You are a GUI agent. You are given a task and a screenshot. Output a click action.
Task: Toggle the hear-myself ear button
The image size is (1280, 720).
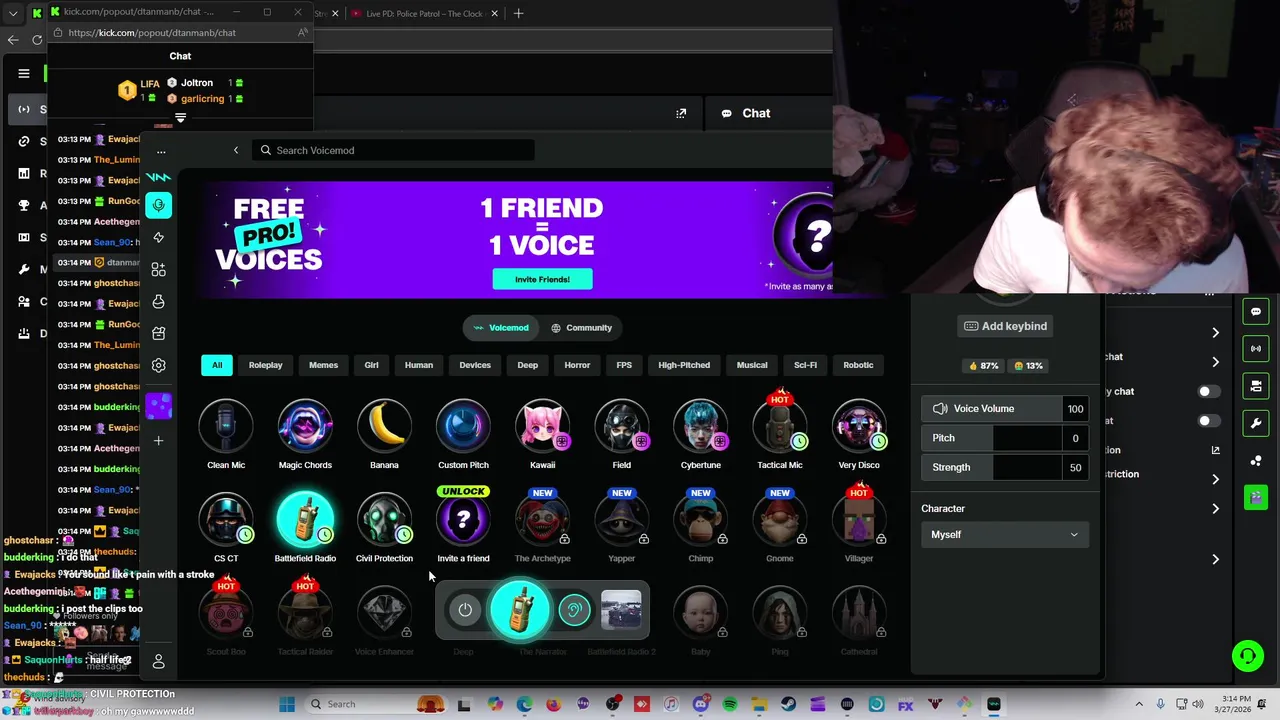(574, 610)
